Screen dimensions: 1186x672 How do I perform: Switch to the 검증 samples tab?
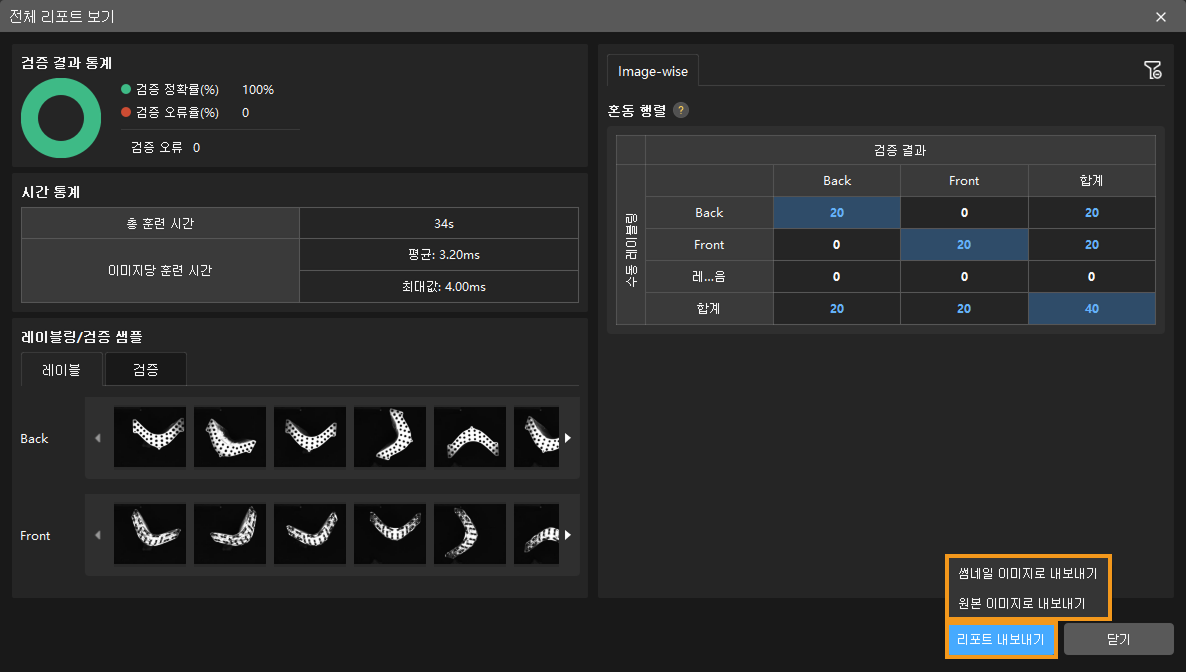[x=145, y=369]
